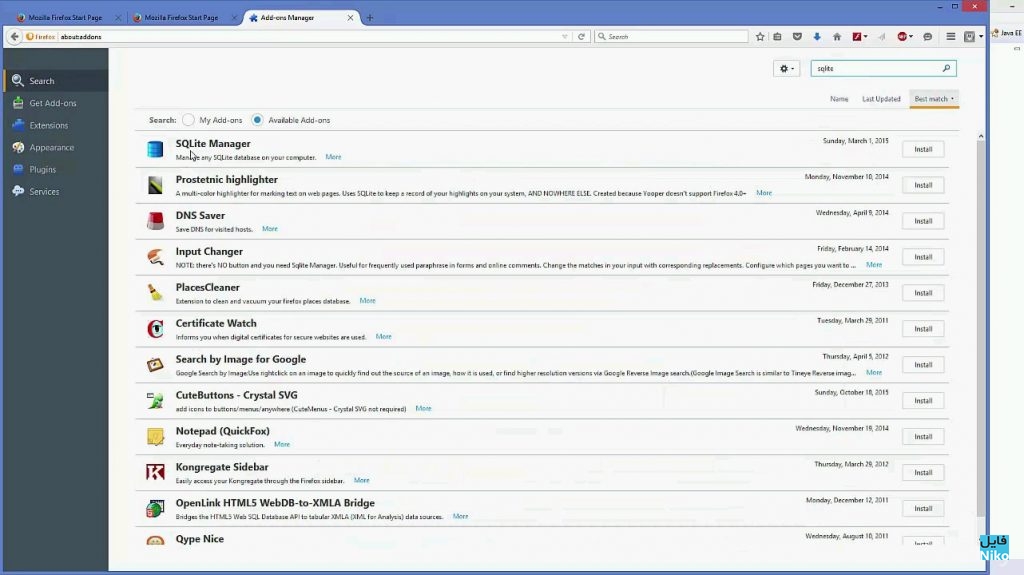Click the magnifier in add-on search box

coord(946,68)
